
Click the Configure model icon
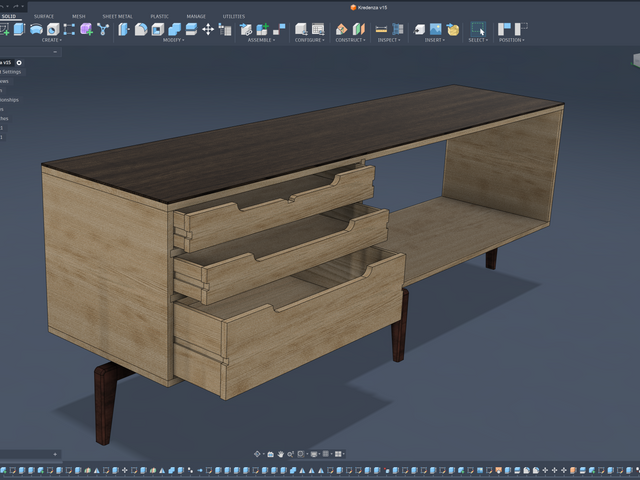[301, 29]
